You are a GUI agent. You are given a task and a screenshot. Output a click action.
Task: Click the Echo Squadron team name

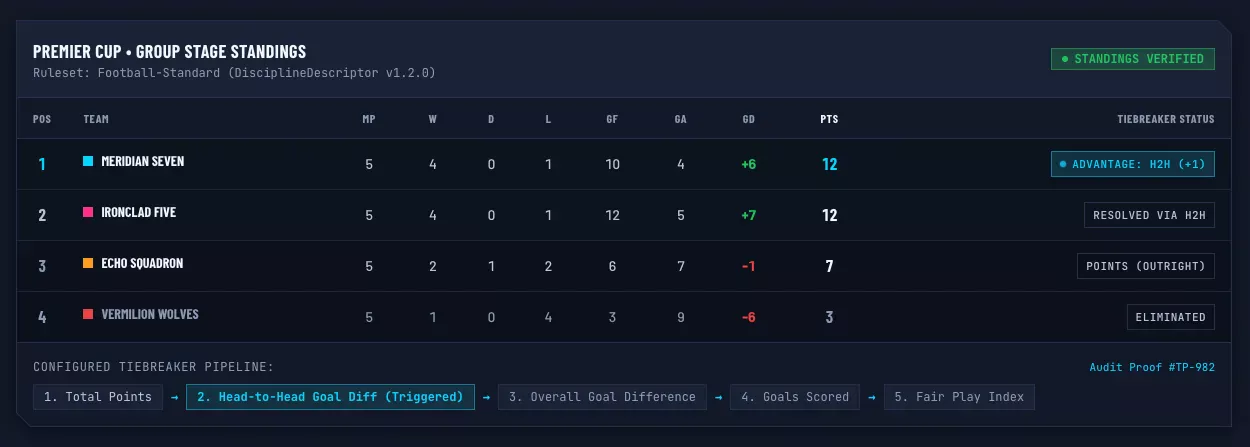coord(142,263)
